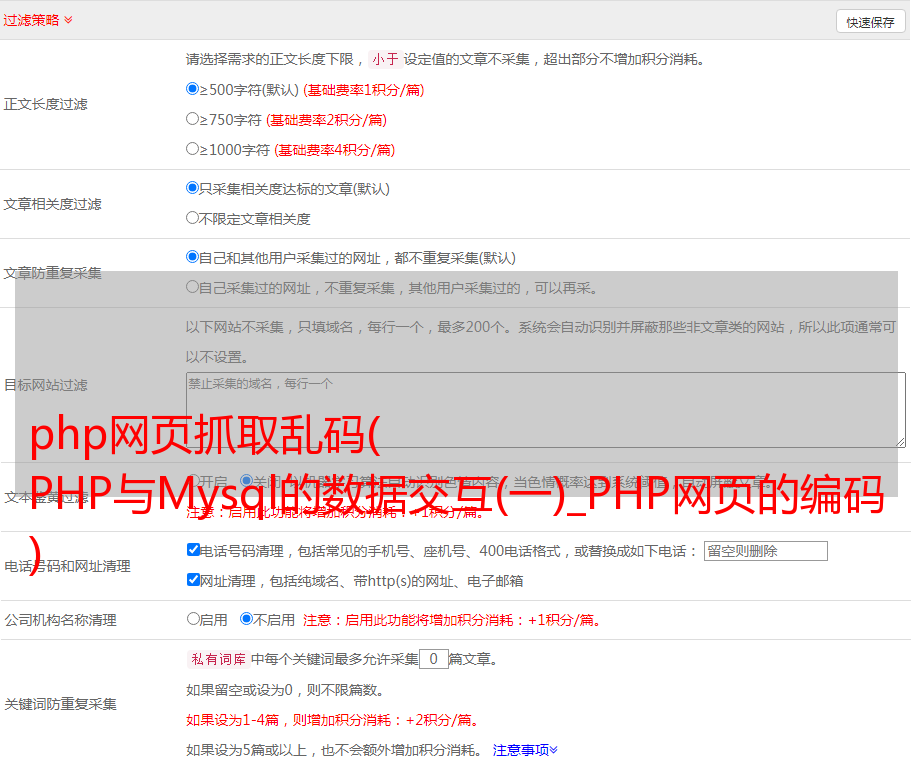The width and height of the screenshot is (912, 768).
Task: Select 不启用 for 公司机构名称清理
Action: 246,618
